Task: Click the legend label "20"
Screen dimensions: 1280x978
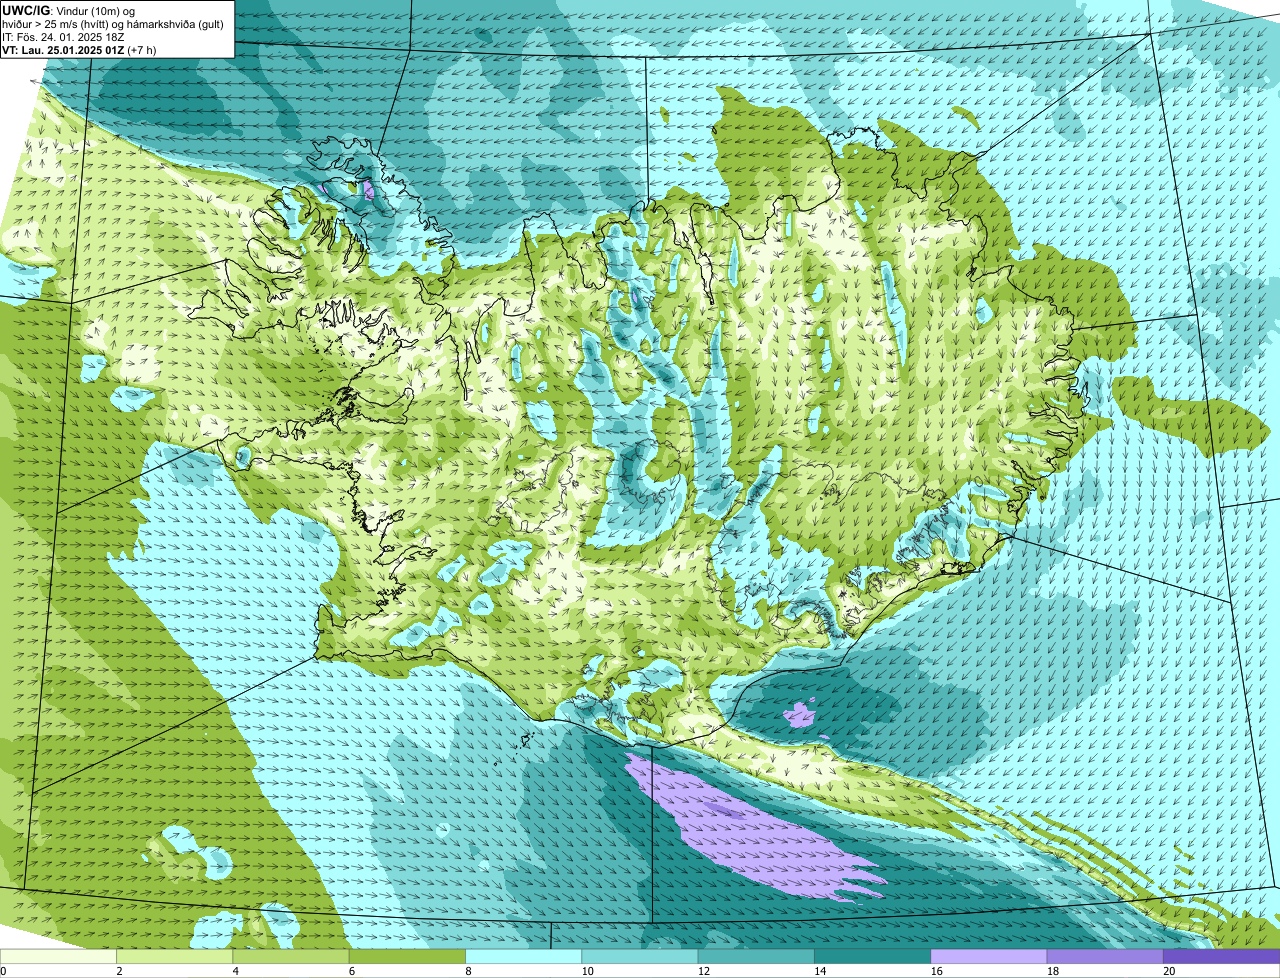Action: 1169,971
